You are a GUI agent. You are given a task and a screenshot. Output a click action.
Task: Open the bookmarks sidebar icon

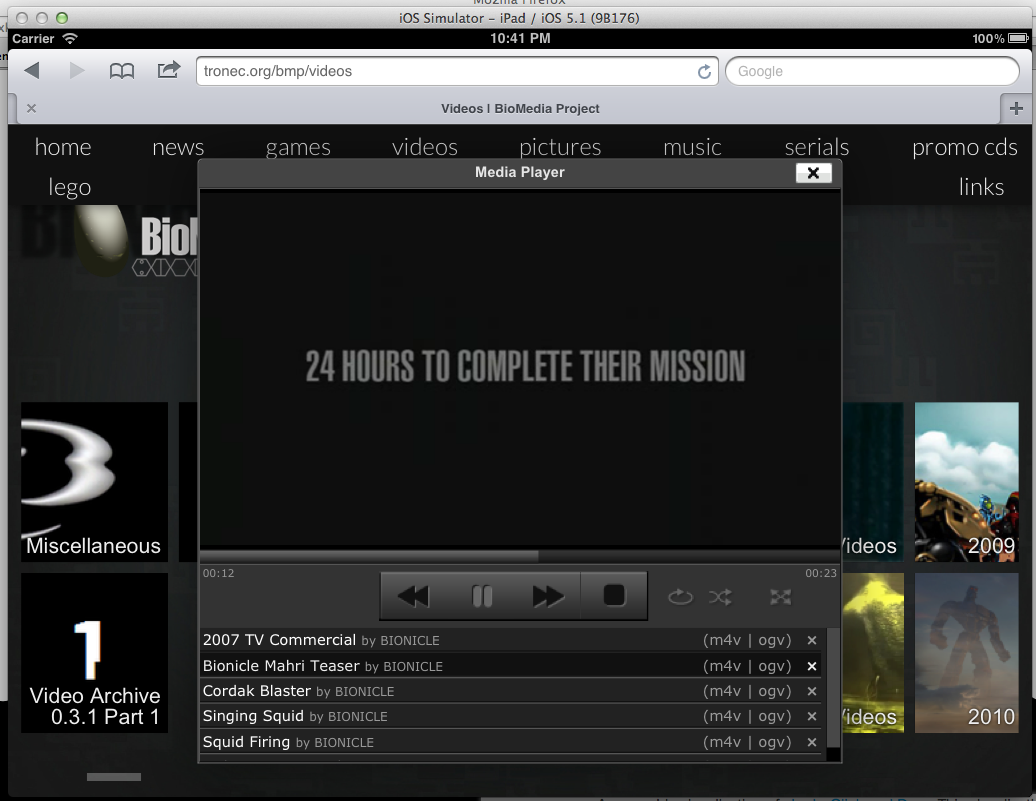[x=122, y=70]
